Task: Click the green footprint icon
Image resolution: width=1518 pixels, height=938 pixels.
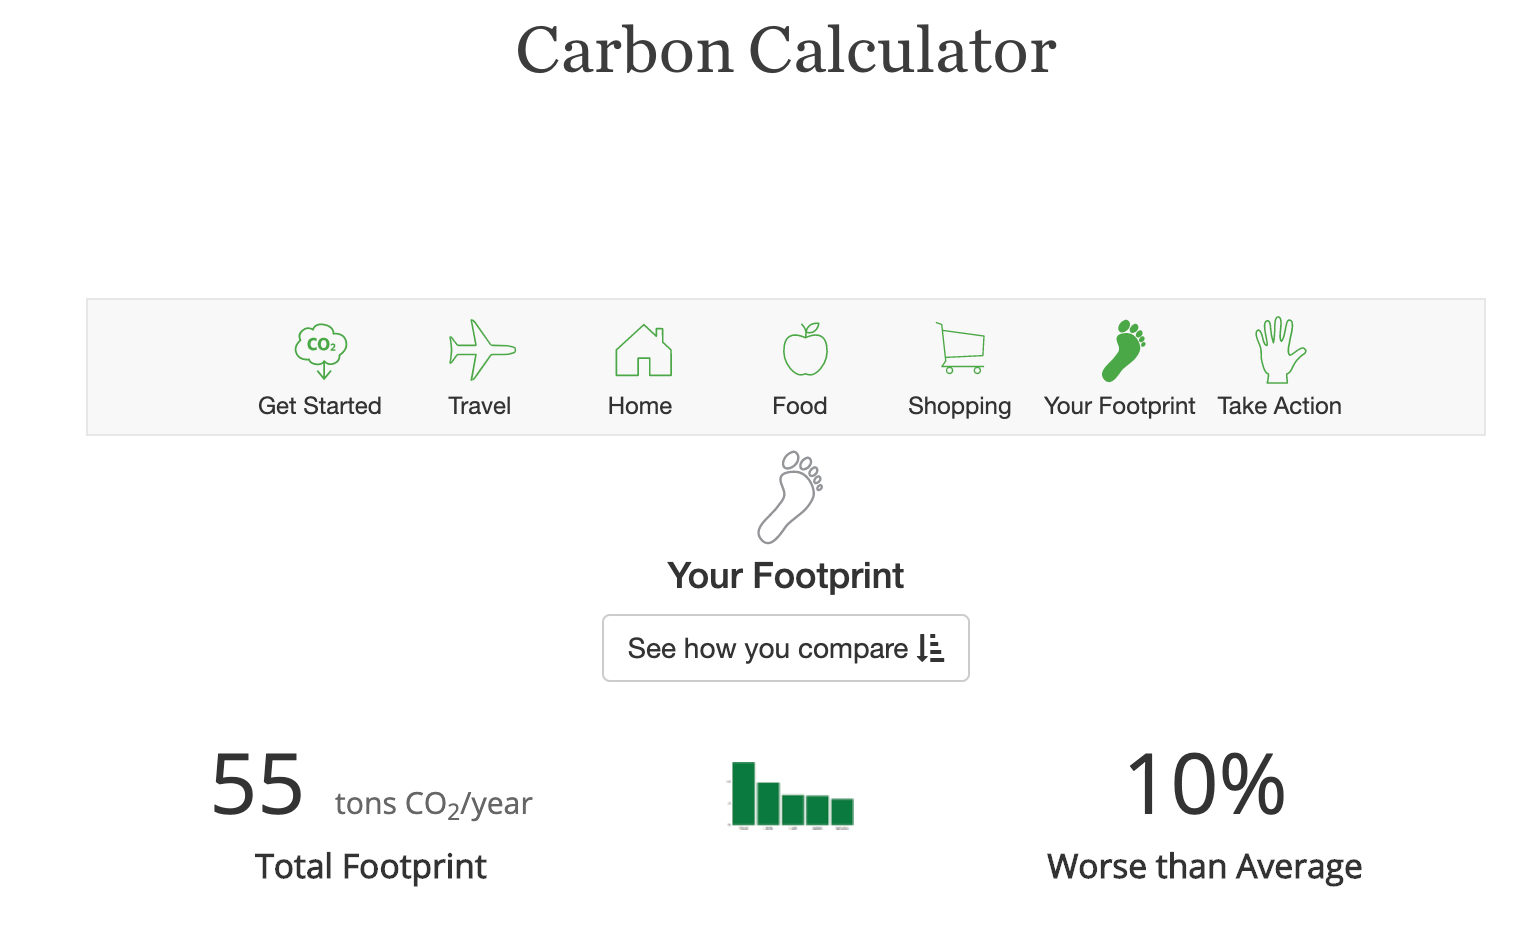Action: click(1124, 350)
